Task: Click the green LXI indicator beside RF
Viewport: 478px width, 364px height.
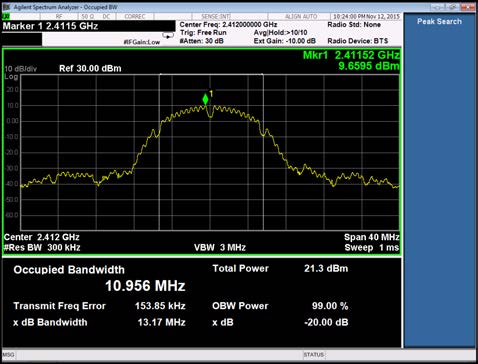Action: pos(6,16)
